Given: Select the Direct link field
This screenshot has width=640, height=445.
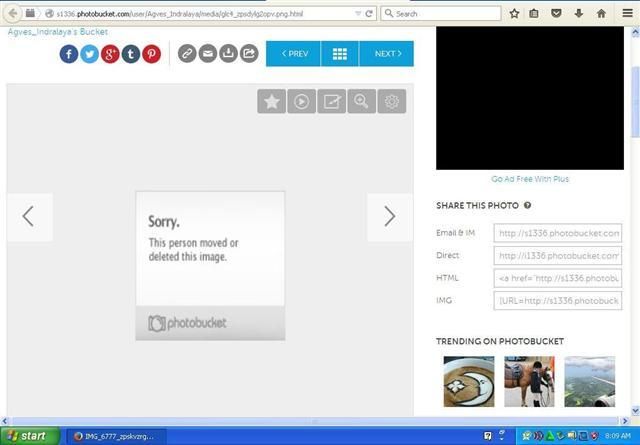Looking at the screenshot, I should point(558,256).
